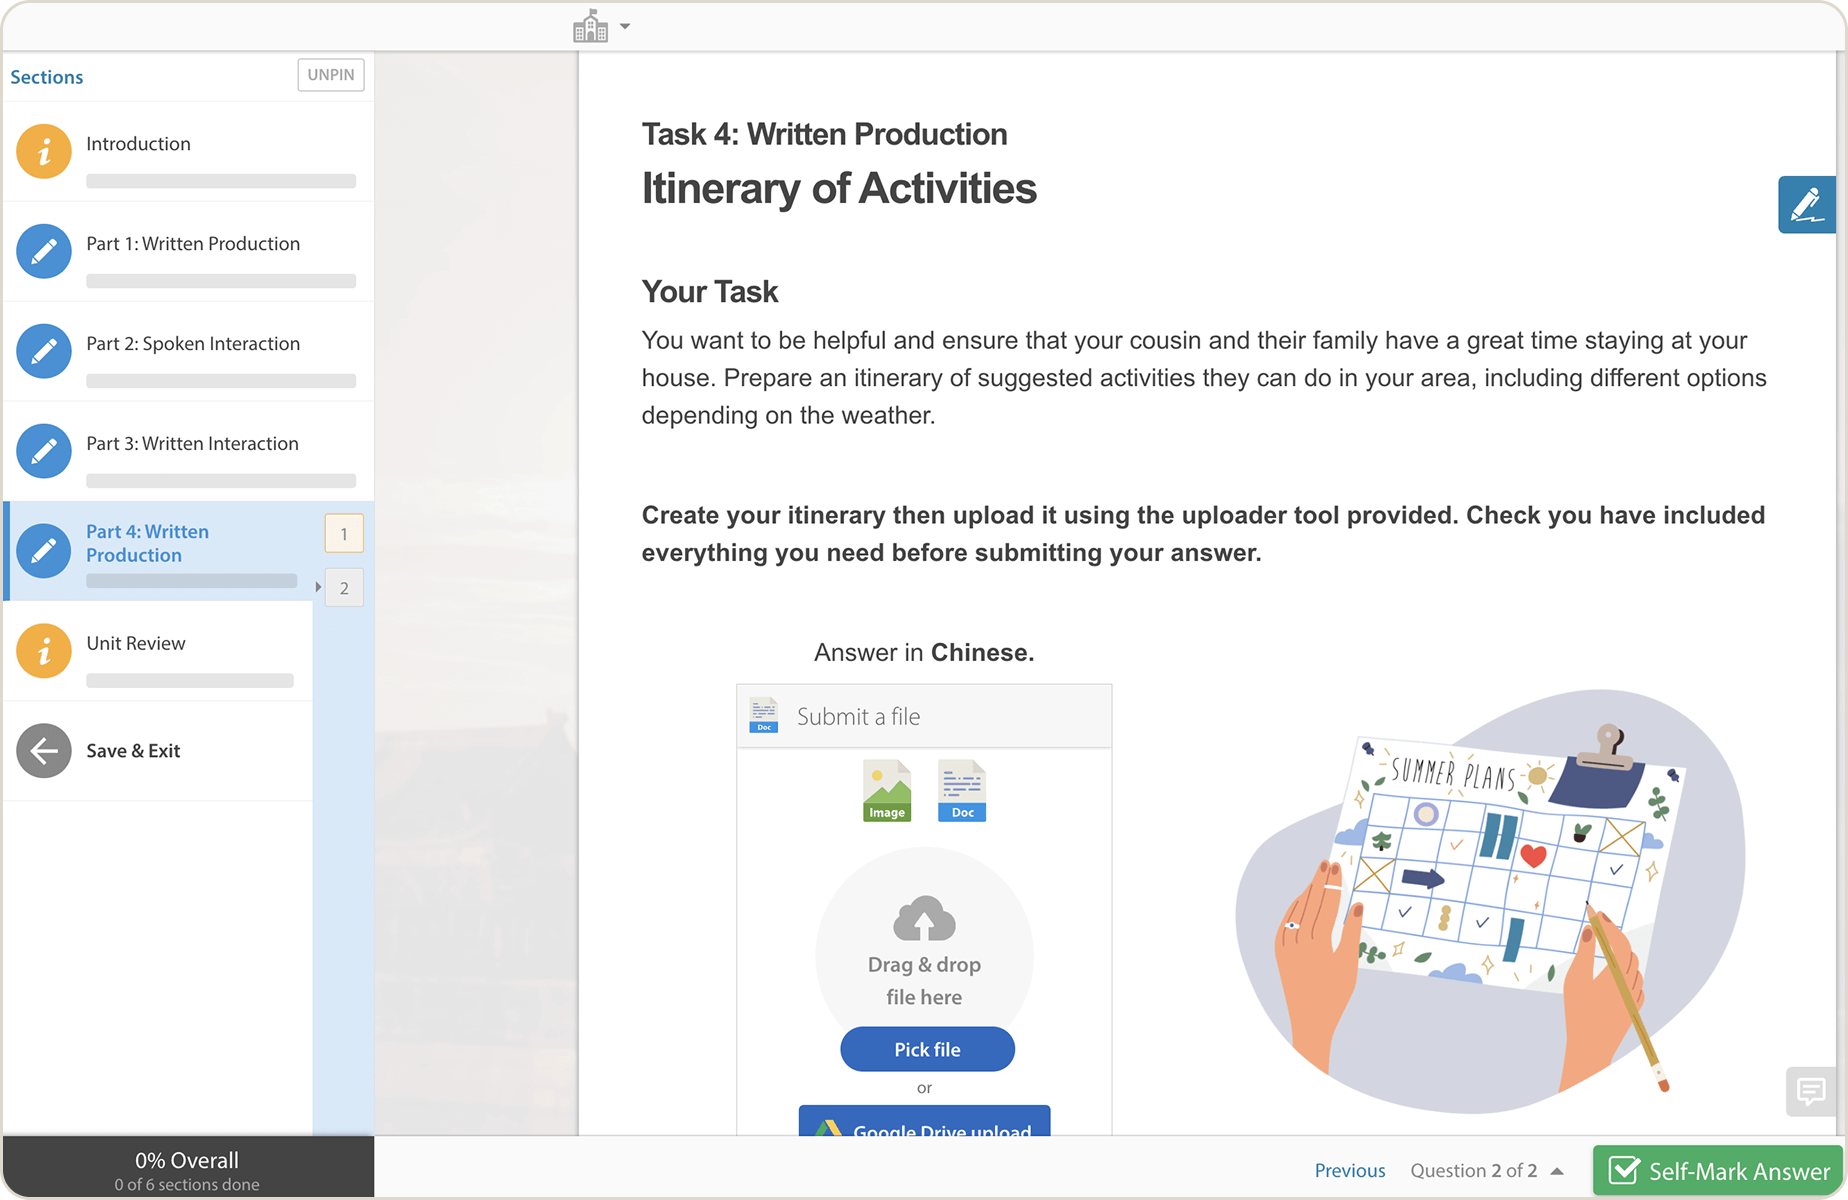Open the feedback chat icon
The width and height of the screenshot is (1848, 1200).
(x=1810, y=1090)
